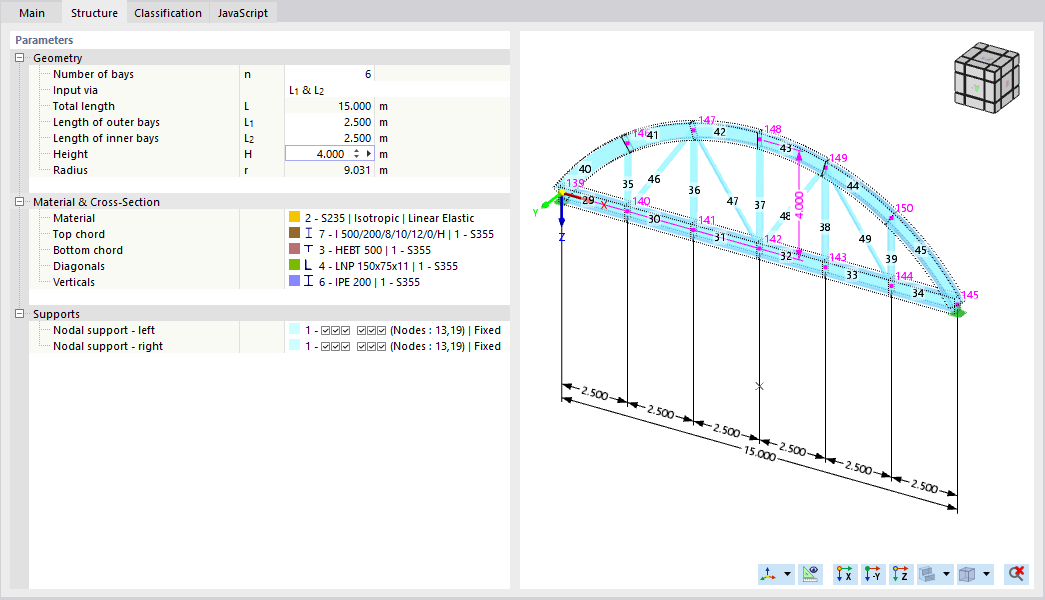Click the navigation cube in the preview
This screenshot has height=600, width=1045.
point(987,78)
